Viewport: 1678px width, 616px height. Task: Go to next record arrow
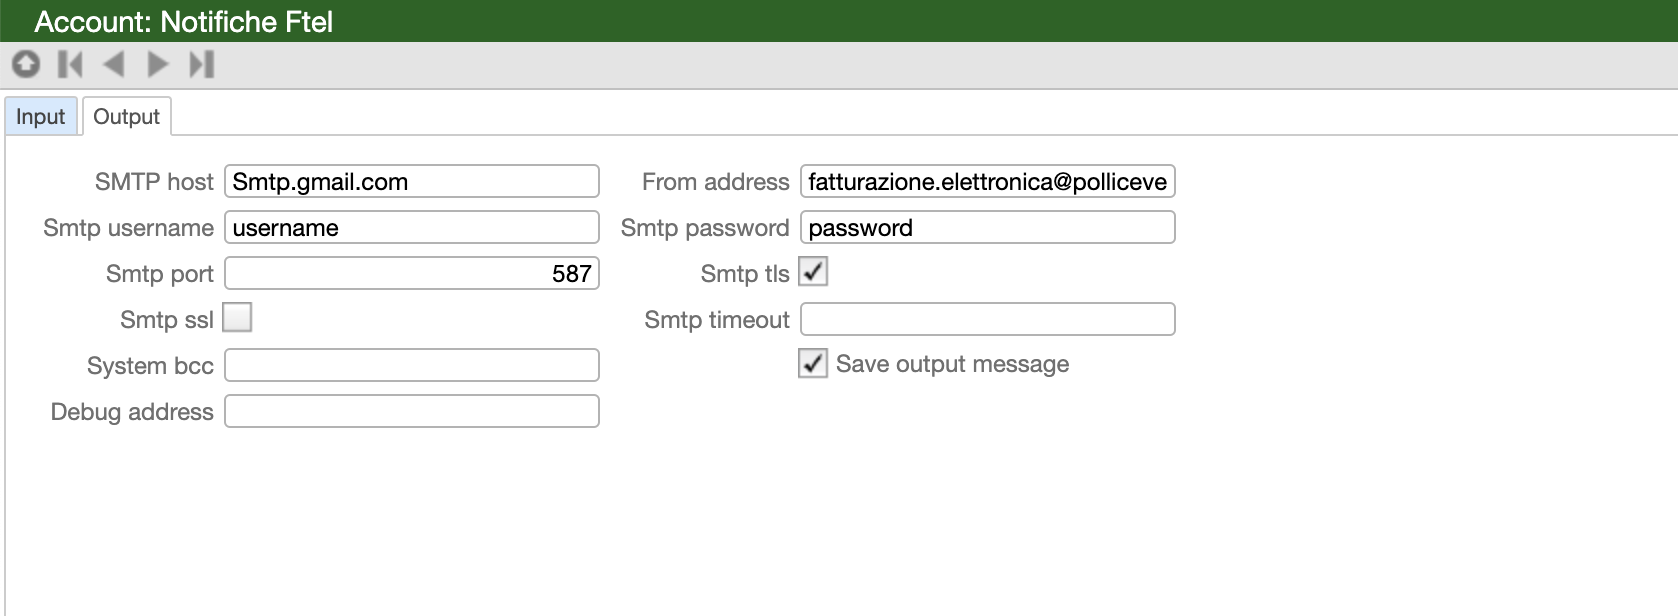158,65
